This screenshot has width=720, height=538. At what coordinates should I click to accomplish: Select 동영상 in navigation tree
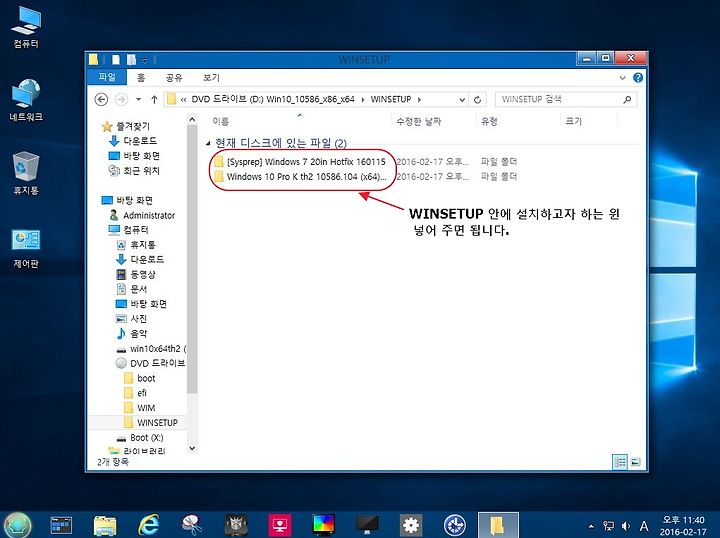click(136, 274)
